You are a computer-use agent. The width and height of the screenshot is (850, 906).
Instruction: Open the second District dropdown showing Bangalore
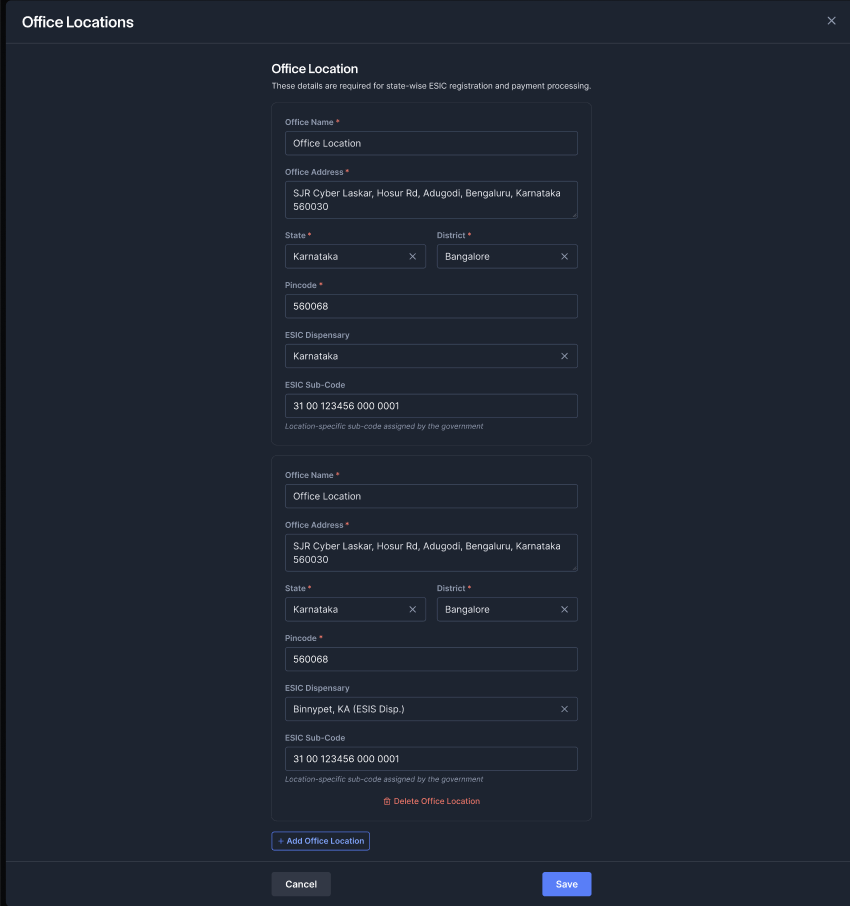(x=497, y=610)
